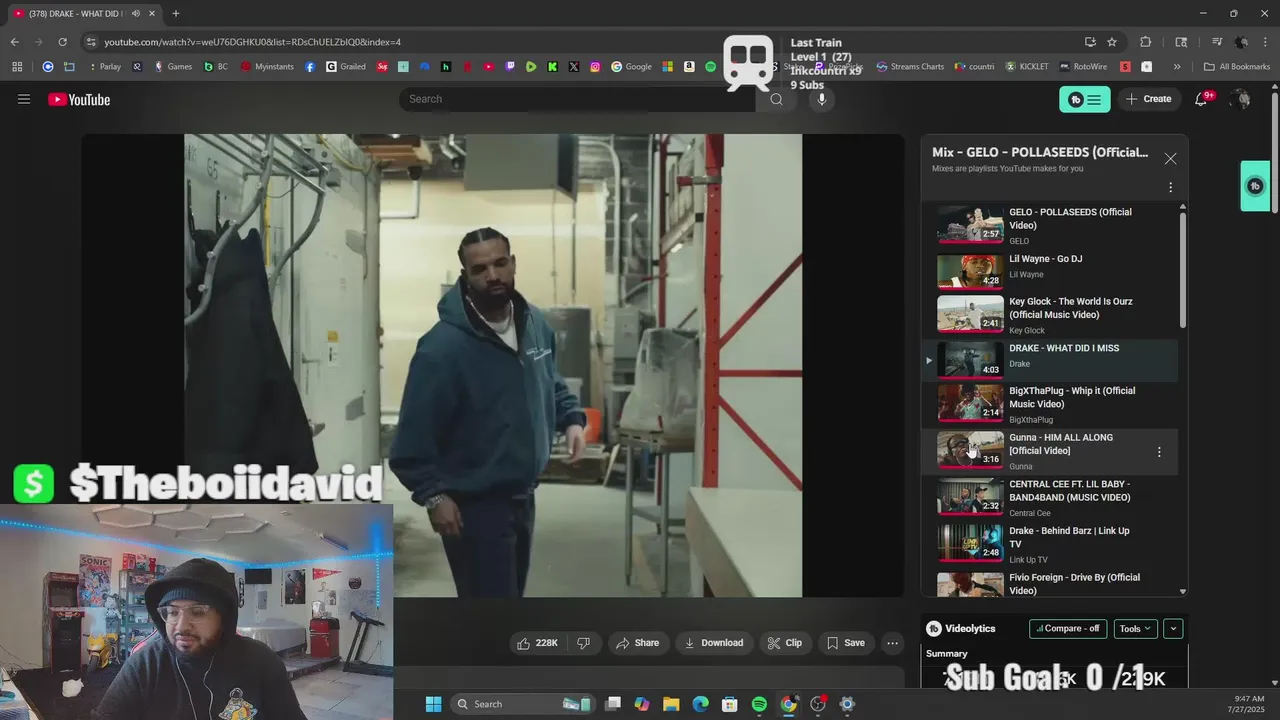This screenshot has width=1280, height=720.
Task: Open the Streams Charts bookmark
Action: click(x=910, y=67)
